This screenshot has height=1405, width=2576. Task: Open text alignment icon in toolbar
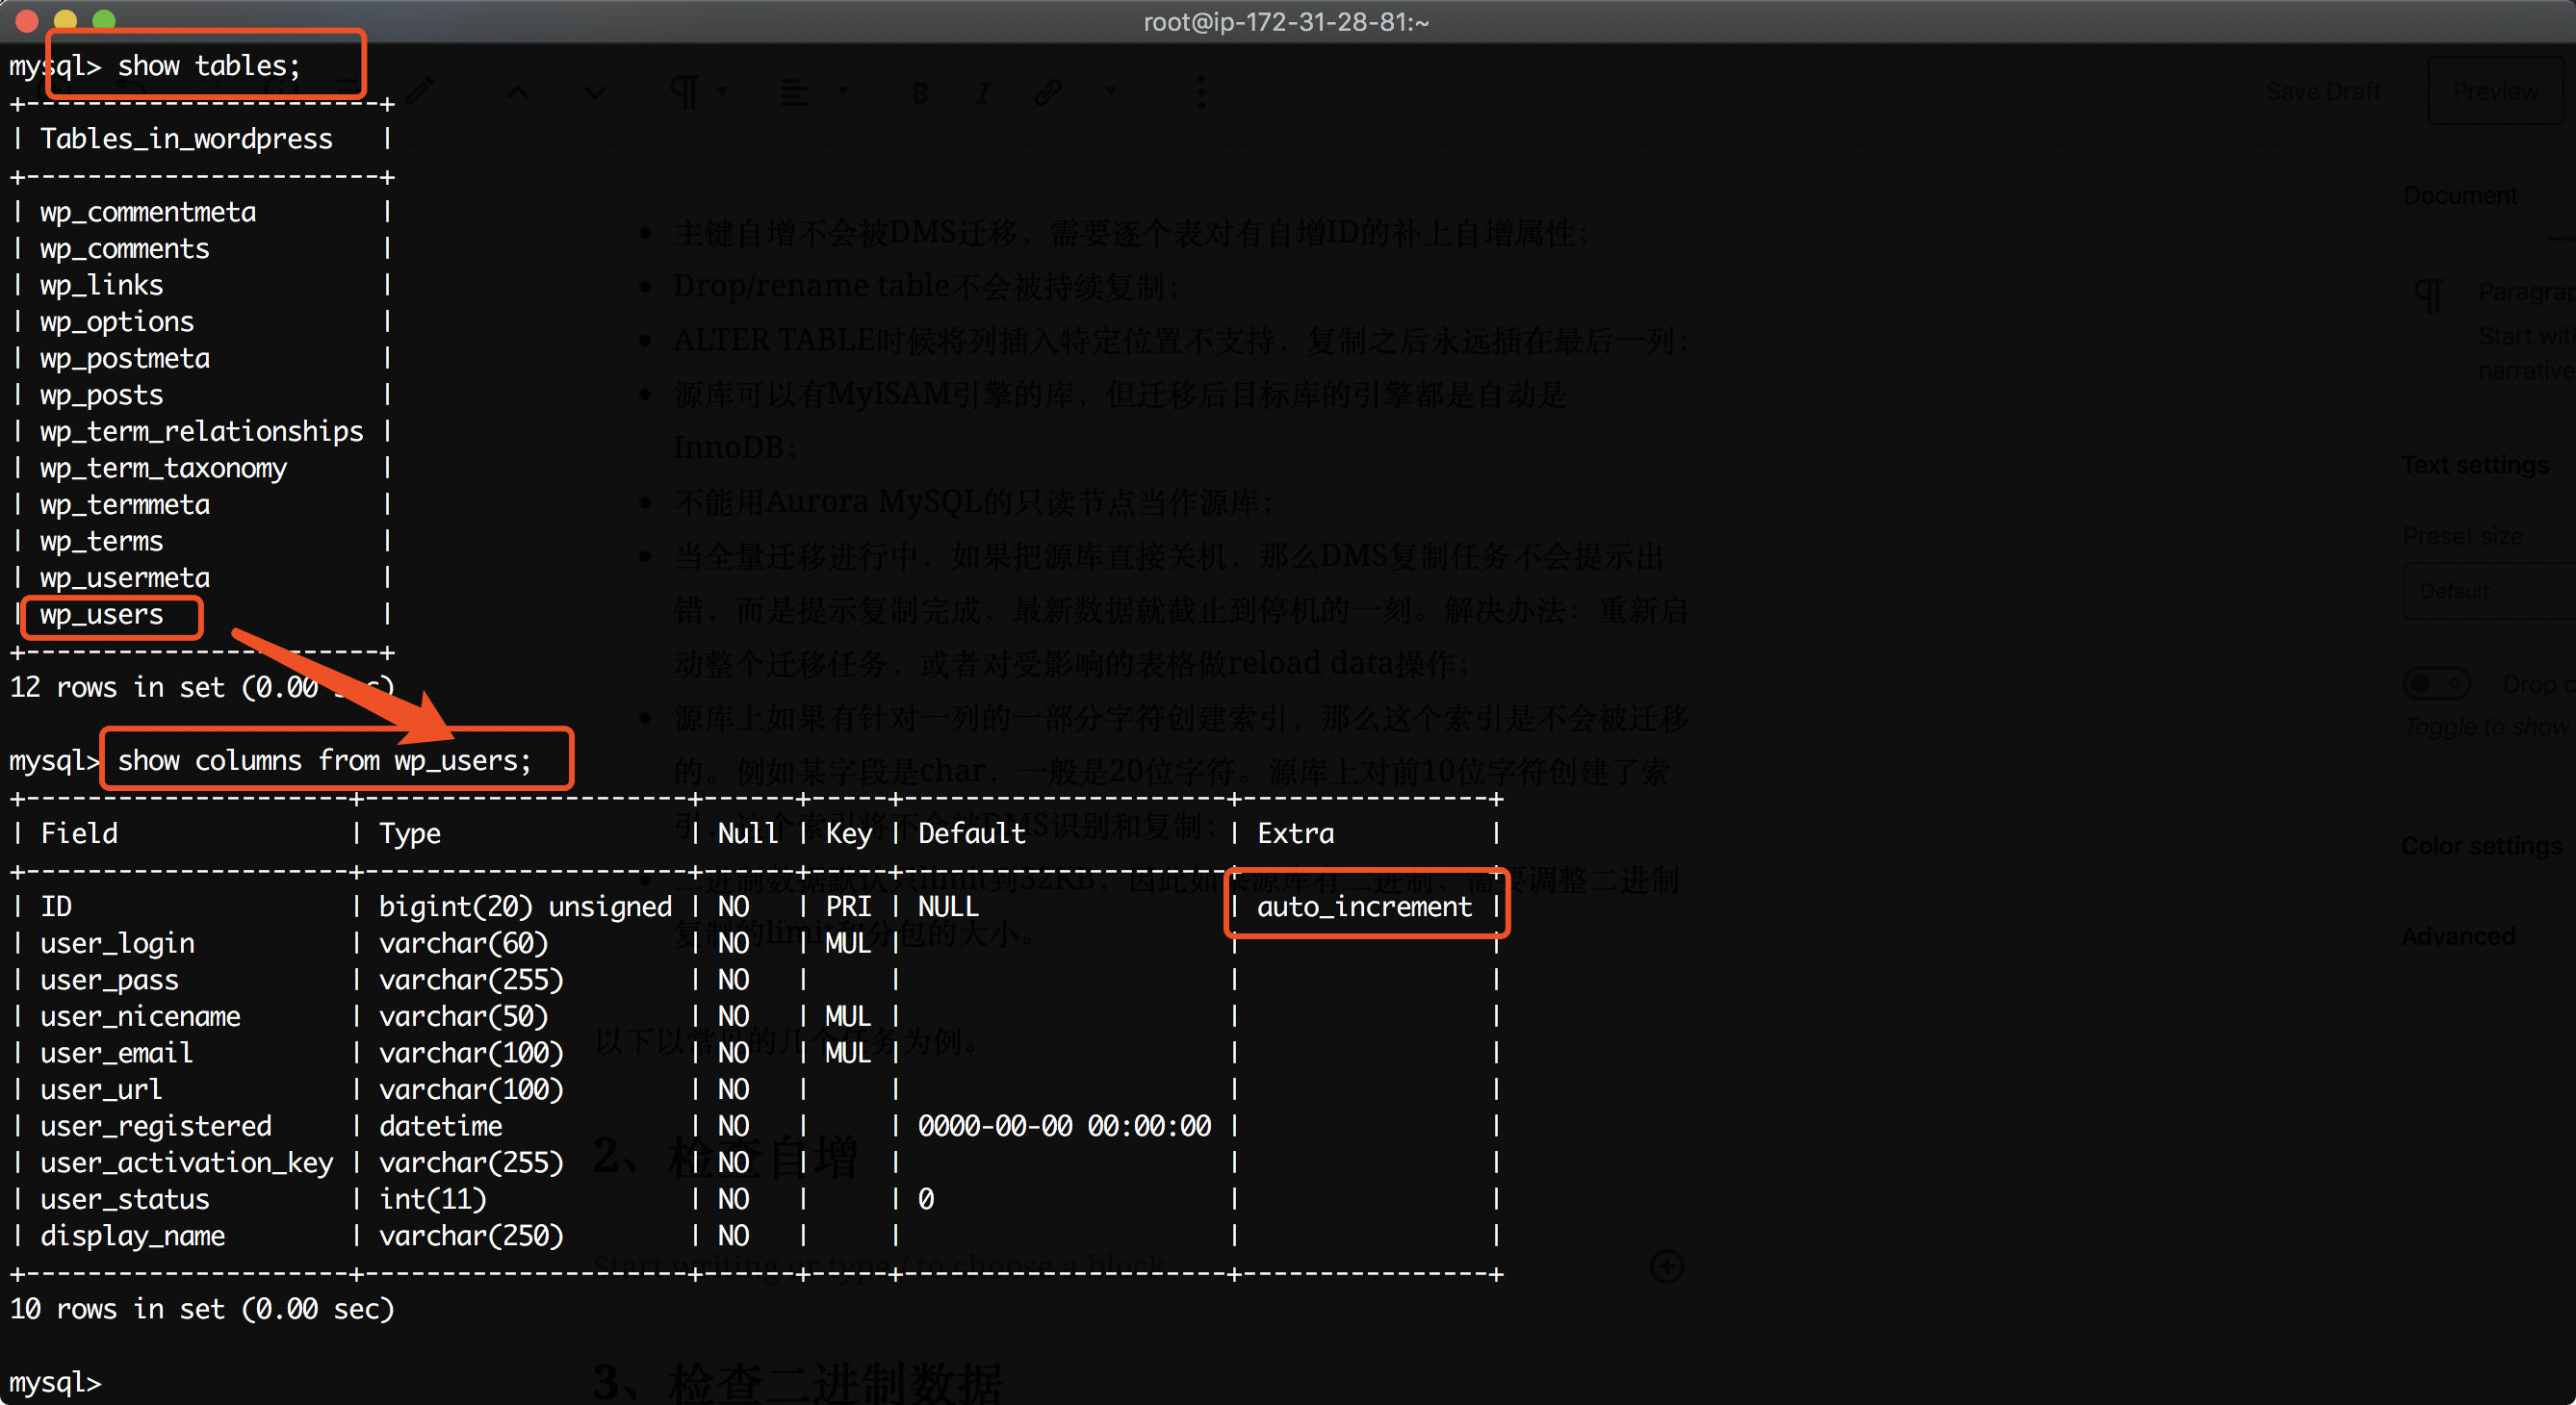coord(795,93)
